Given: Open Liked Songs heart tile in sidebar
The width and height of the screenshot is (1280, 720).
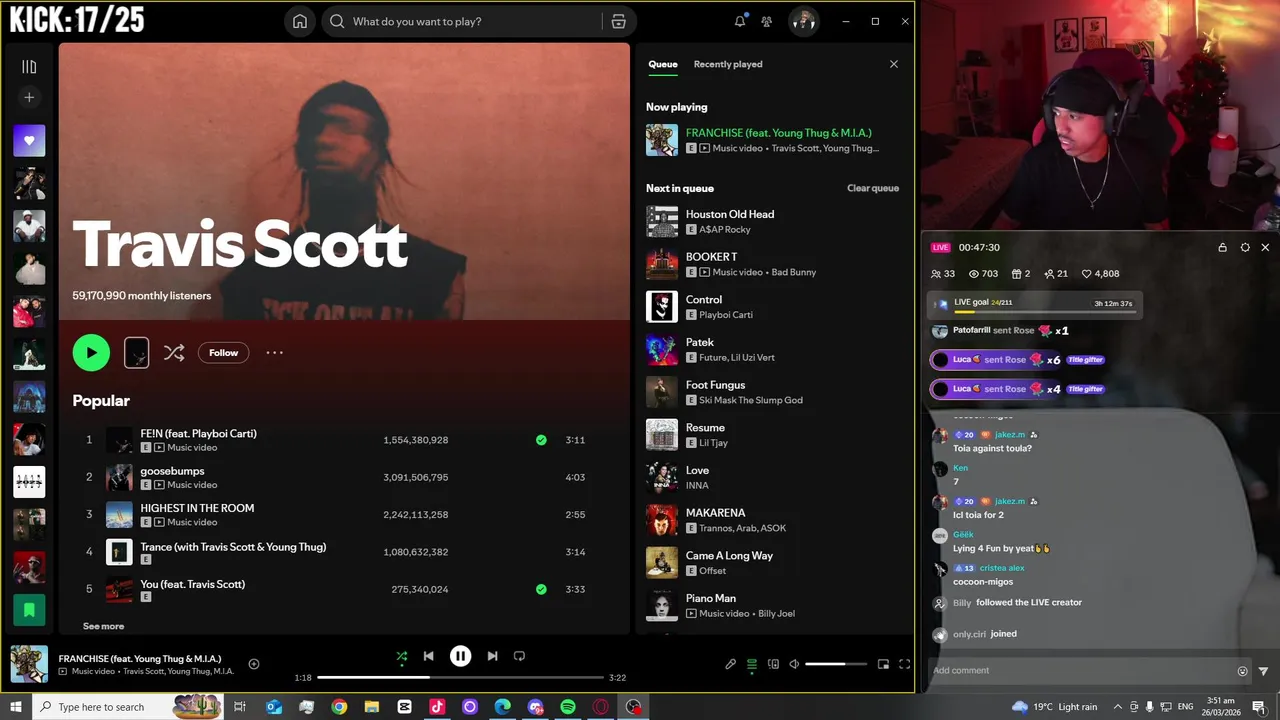Looking at the screenshot, I should 29,141.
